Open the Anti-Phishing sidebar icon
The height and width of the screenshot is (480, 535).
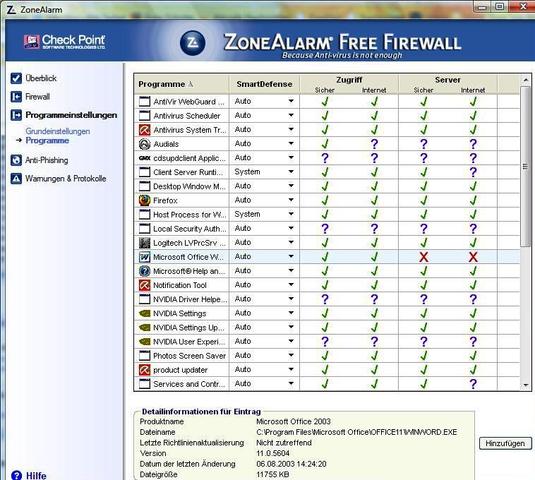point(16,160)
